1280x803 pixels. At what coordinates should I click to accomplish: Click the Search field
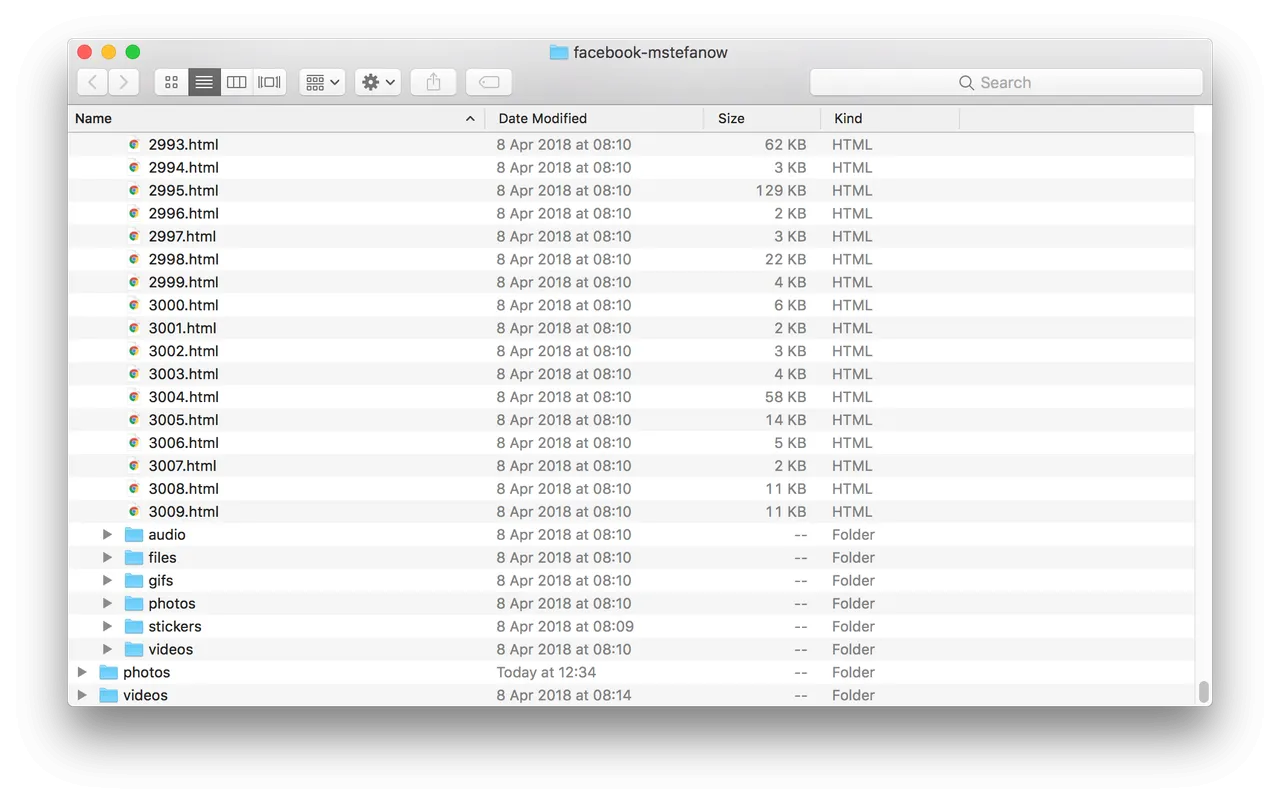tap(1006, 82)
